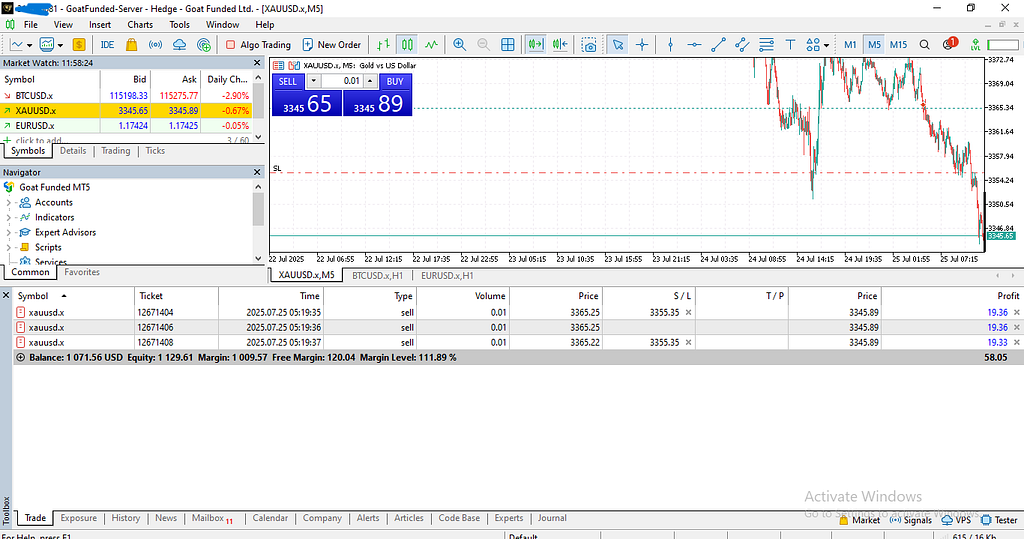Close position 12671406 with its X
This screenshot has height=539, width=1024.
pyautogui.click(x=1017, y=327)
